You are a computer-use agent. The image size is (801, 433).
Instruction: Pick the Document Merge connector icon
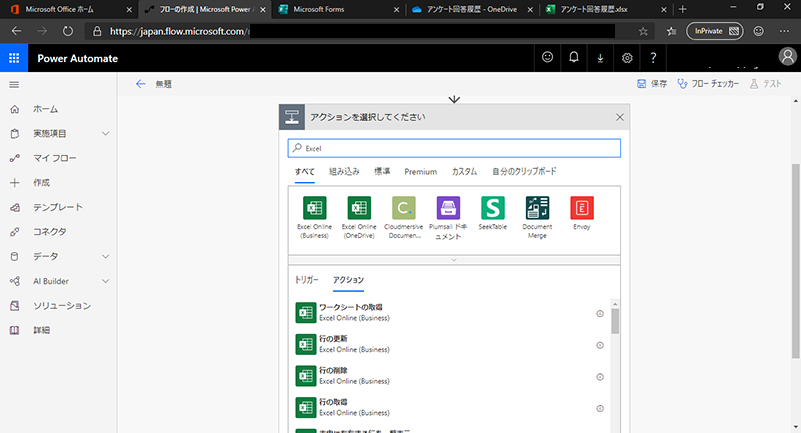click(x=537, y=208)
